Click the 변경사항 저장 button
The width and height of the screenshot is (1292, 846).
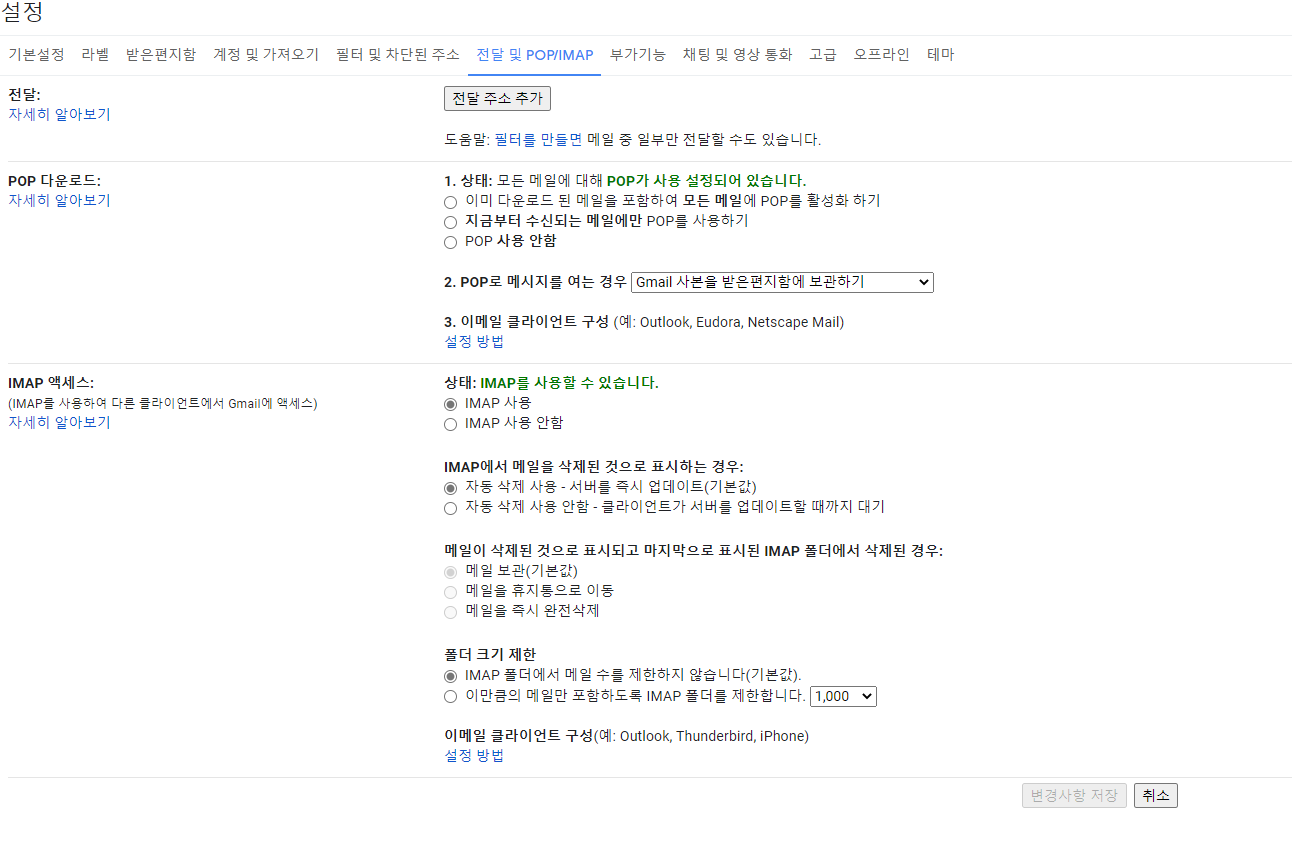point(1074,796)
